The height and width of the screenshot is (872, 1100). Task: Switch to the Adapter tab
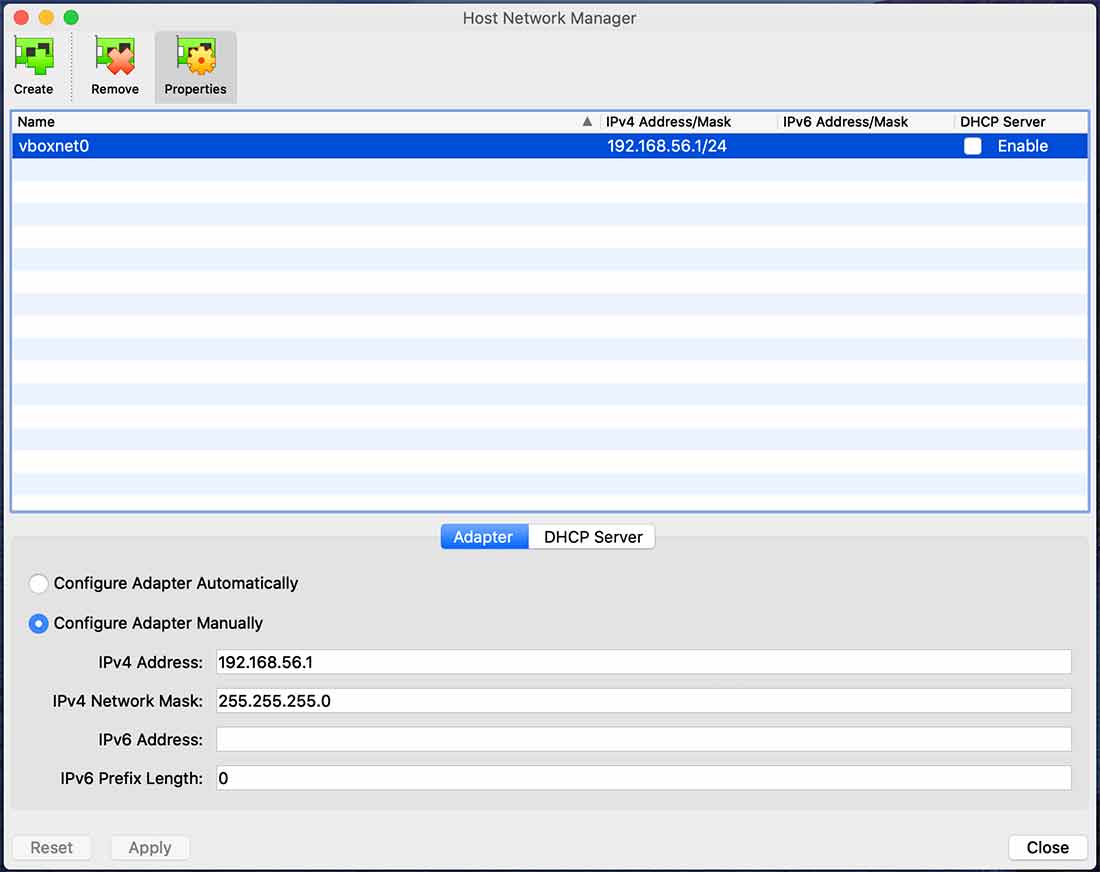point(483,536)
